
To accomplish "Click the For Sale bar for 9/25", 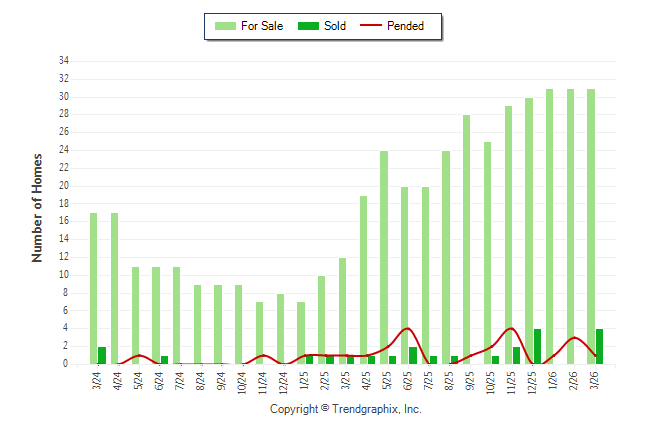I will (467, 240).
